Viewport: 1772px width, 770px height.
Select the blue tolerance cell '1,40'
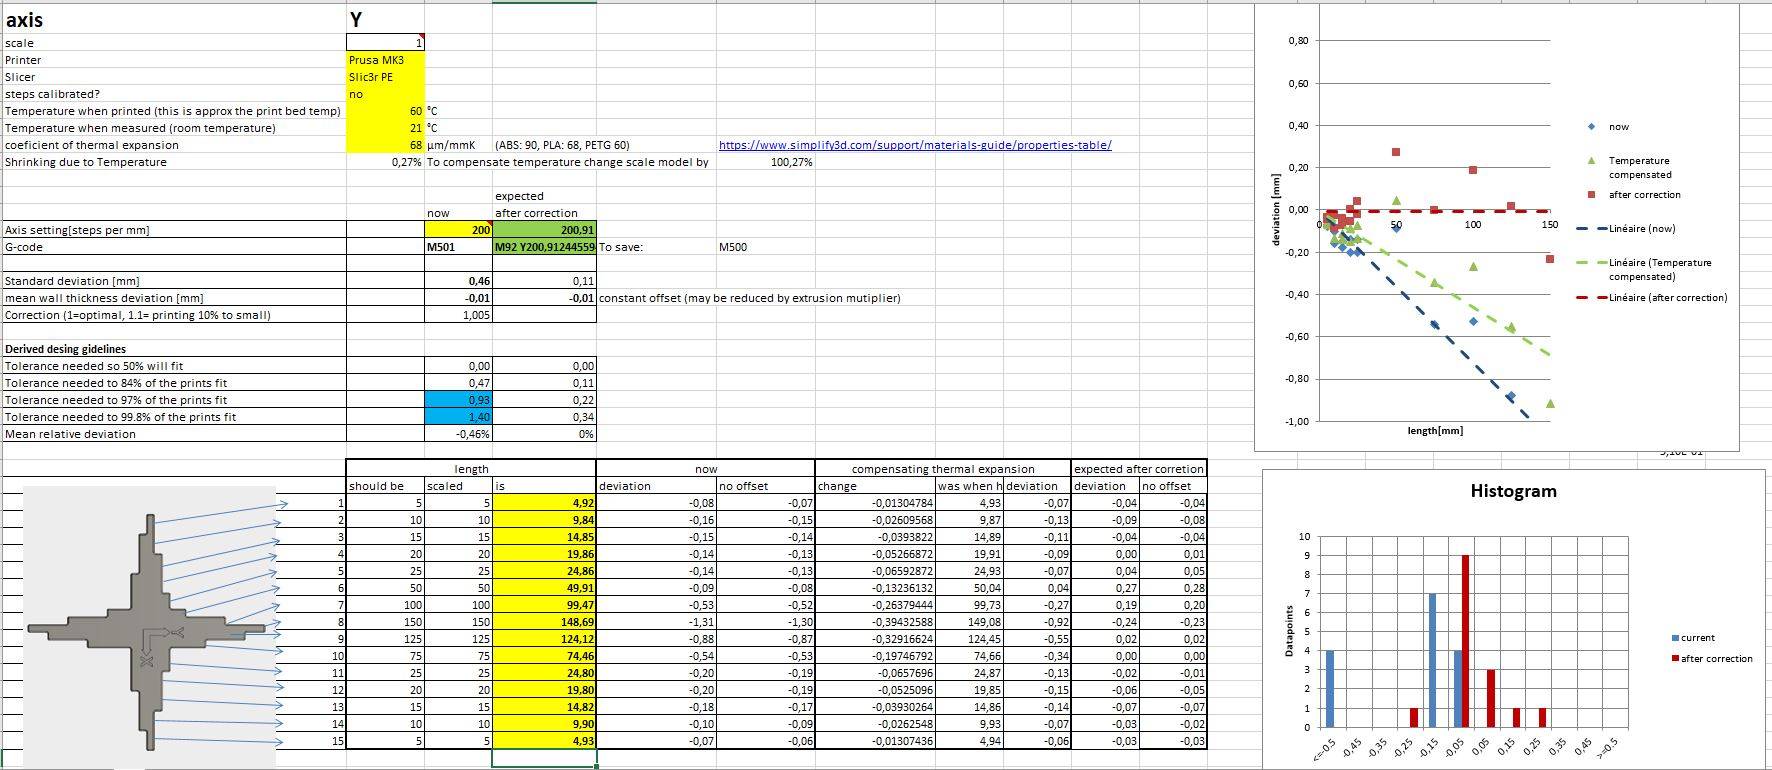coord(459,417)
